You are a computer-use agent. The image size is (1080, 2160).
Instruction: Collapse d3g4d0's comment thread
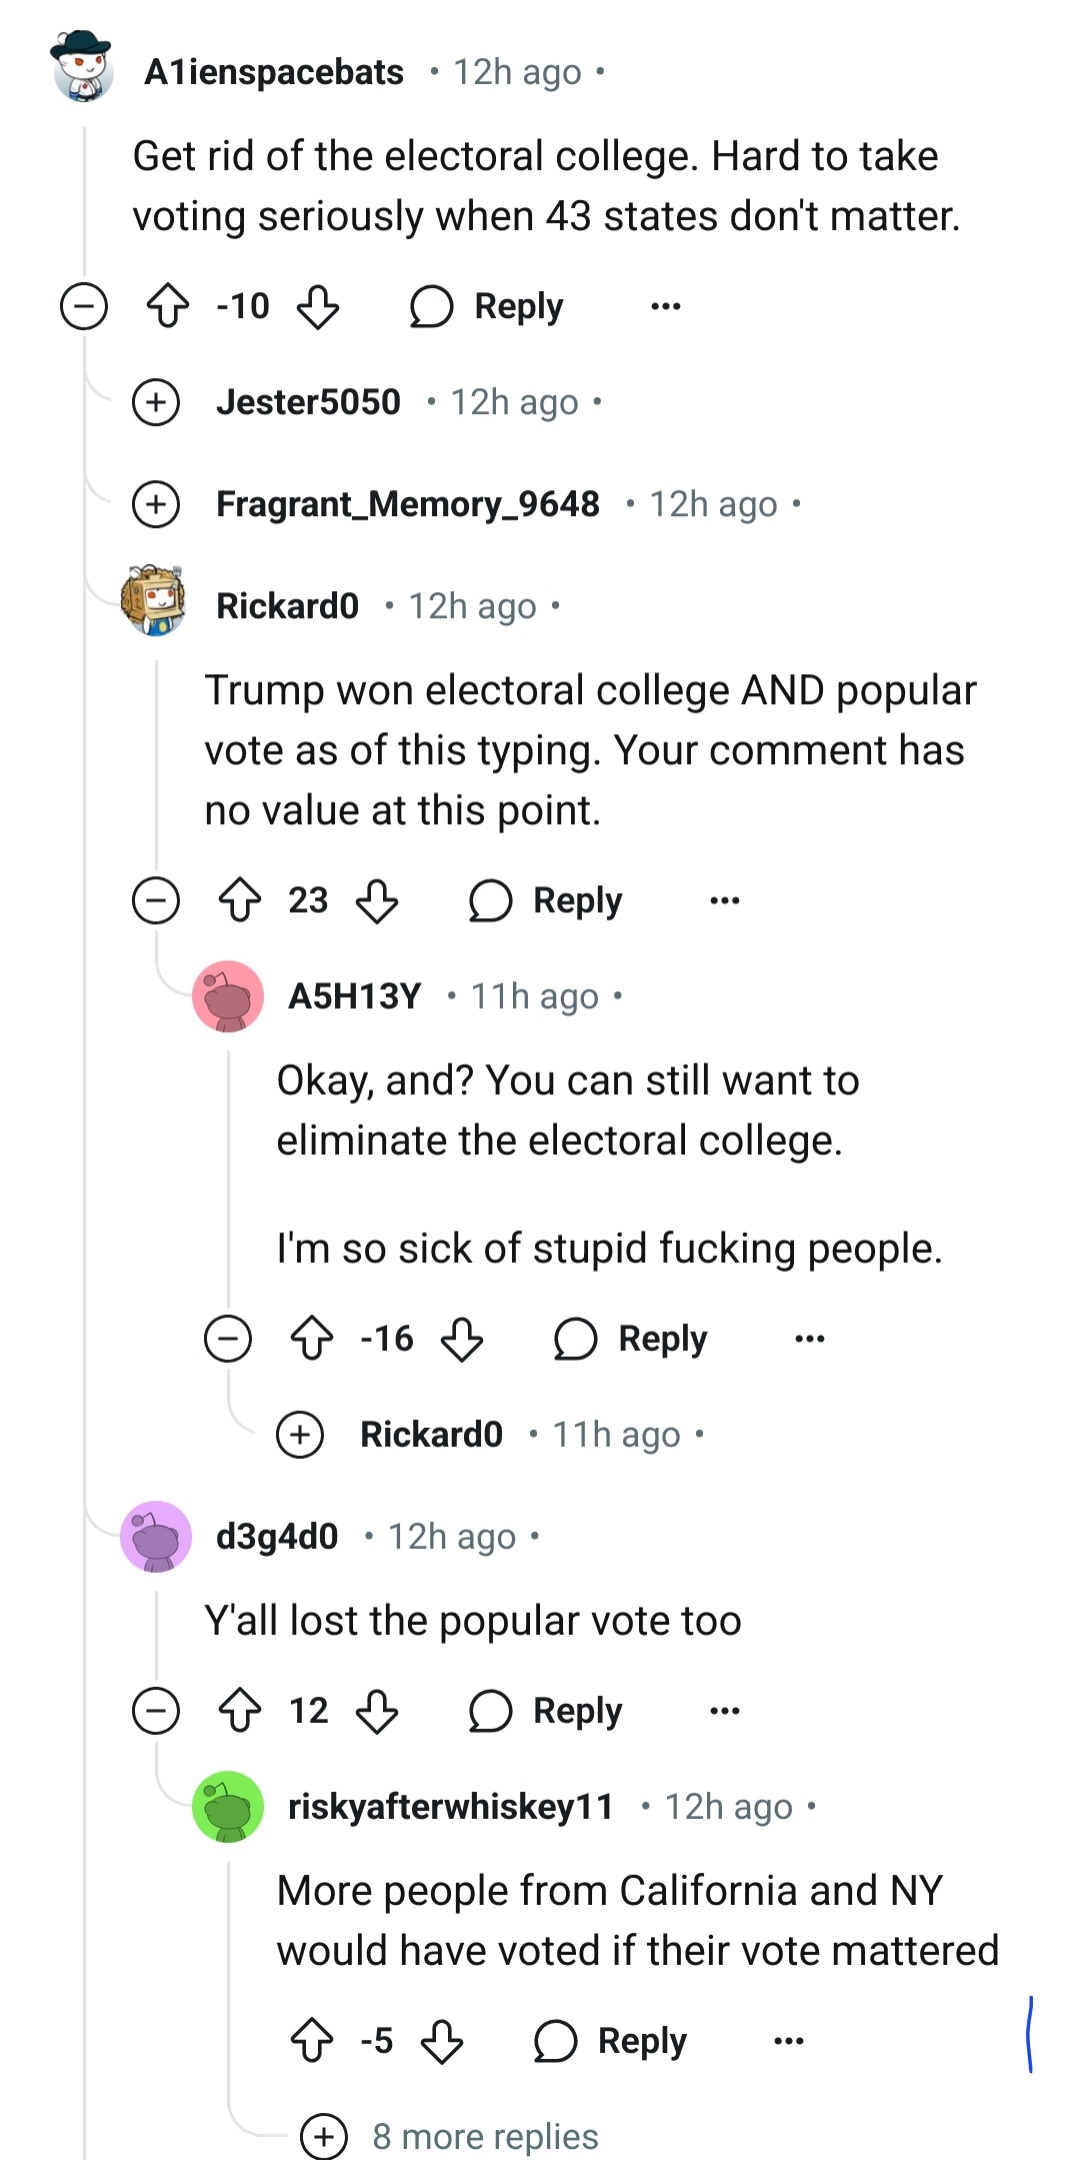[156, 1710]
